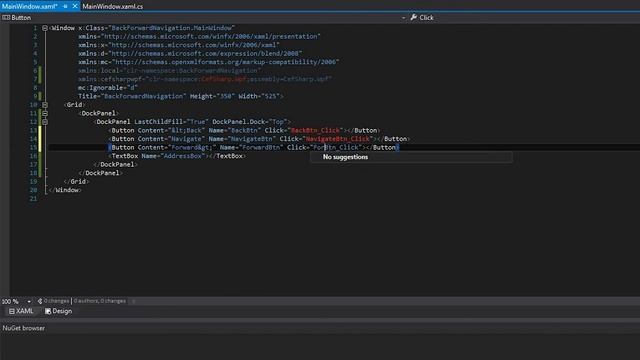Close the MainWindow.xaml tab
The width and height of the screenshot is (640, 360).
click(x=75, y=6)
